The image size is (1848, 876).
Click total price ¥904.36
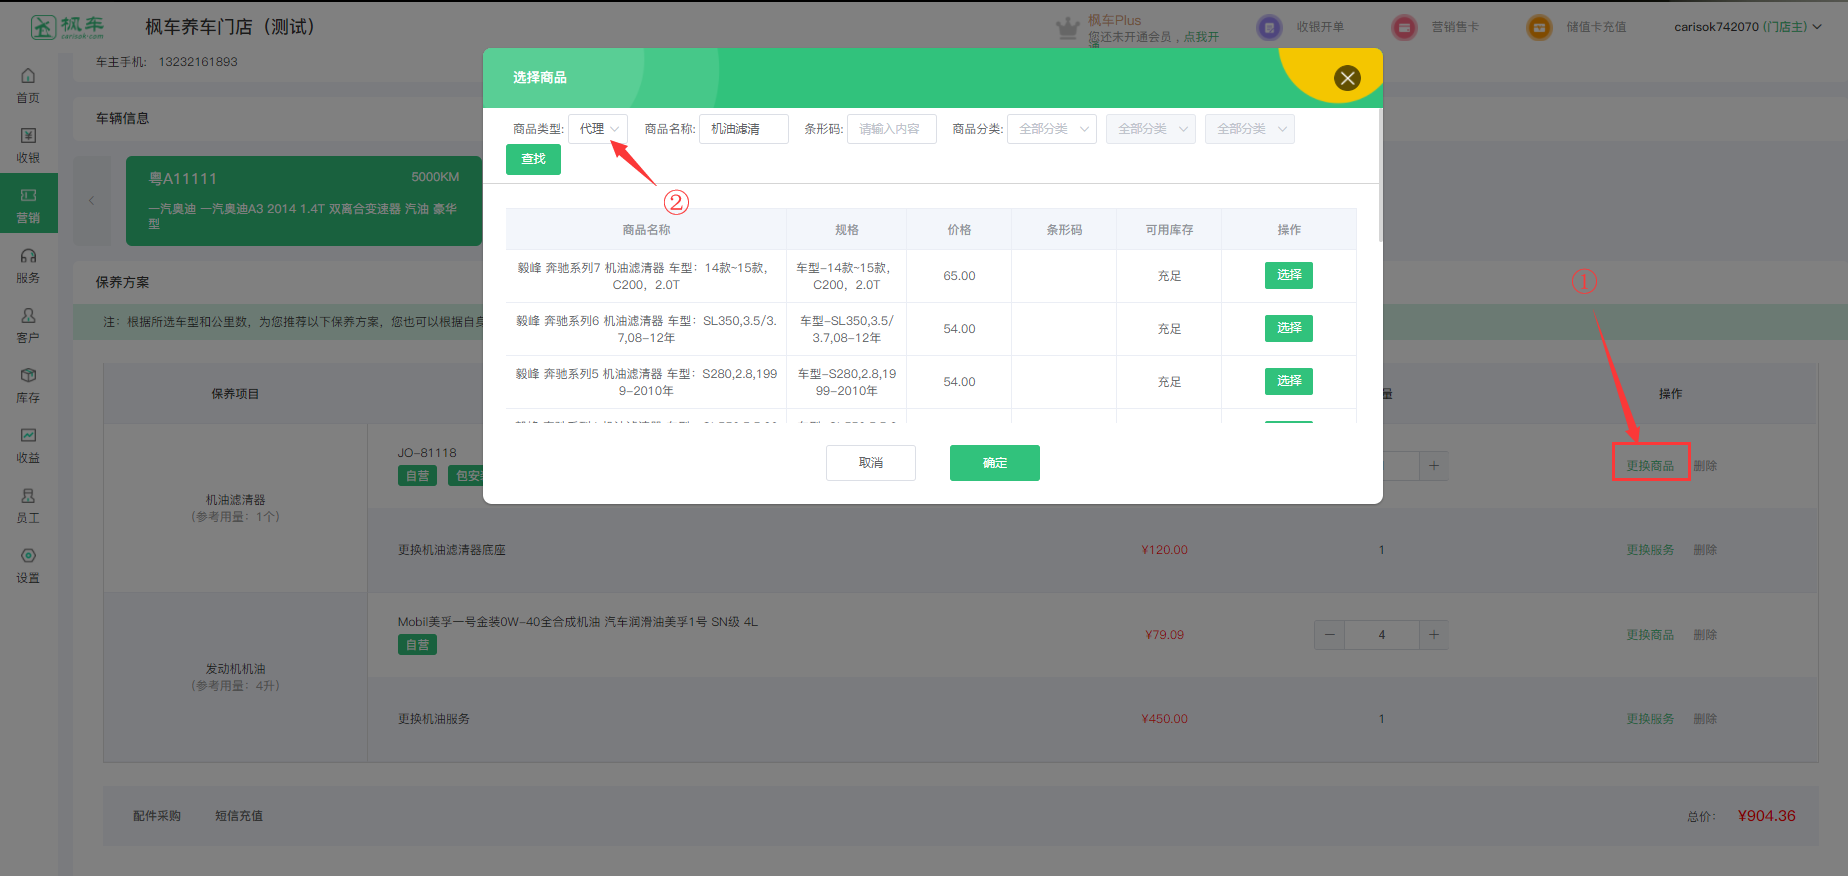click(1766, 816)
